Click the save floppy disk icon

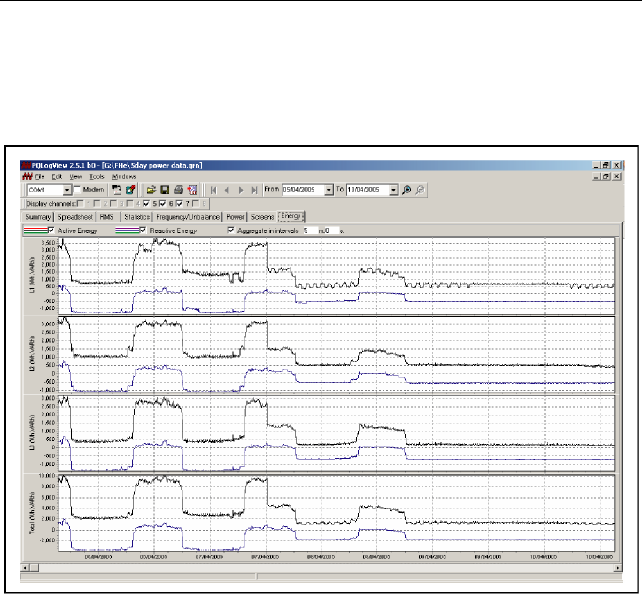(x=164, y=188)
